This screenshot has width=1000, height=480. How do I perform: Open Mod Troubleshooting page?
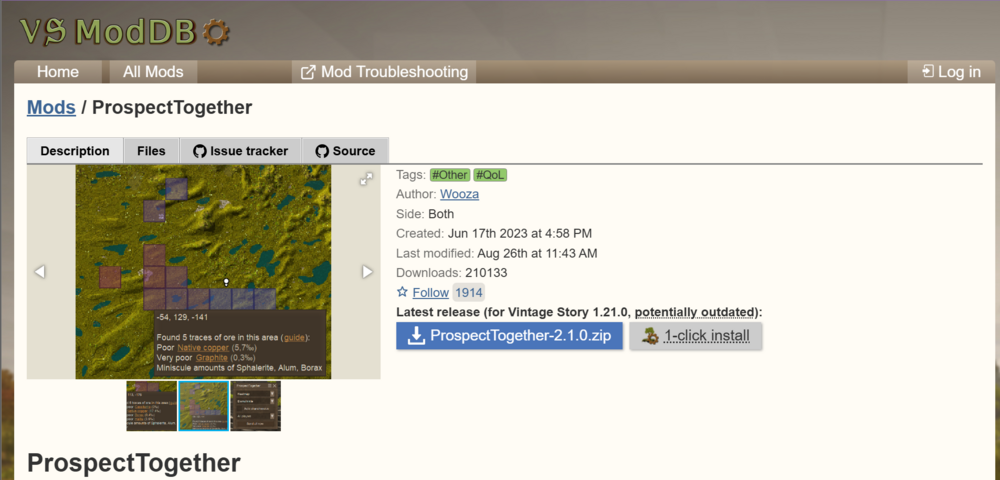(384, 72)
